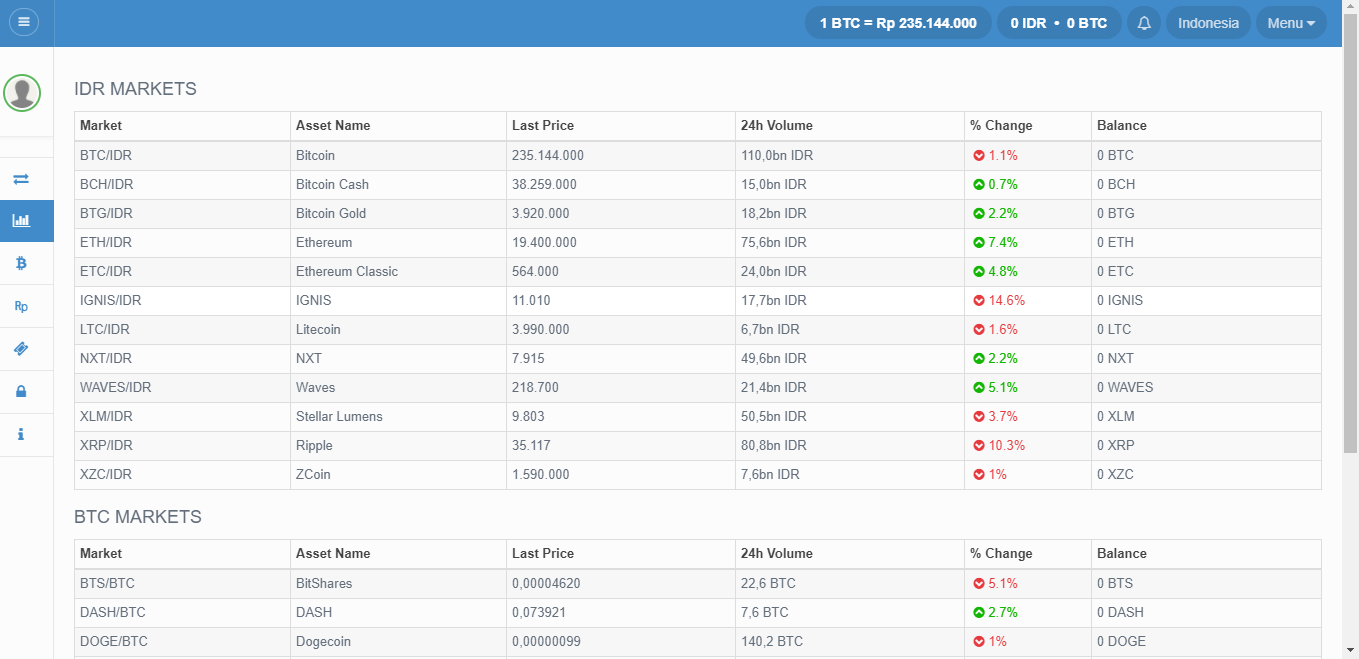Open the WAVES/IDR market row
The width and height of the screenshot is (1359, 659).
tap(698, 388)
